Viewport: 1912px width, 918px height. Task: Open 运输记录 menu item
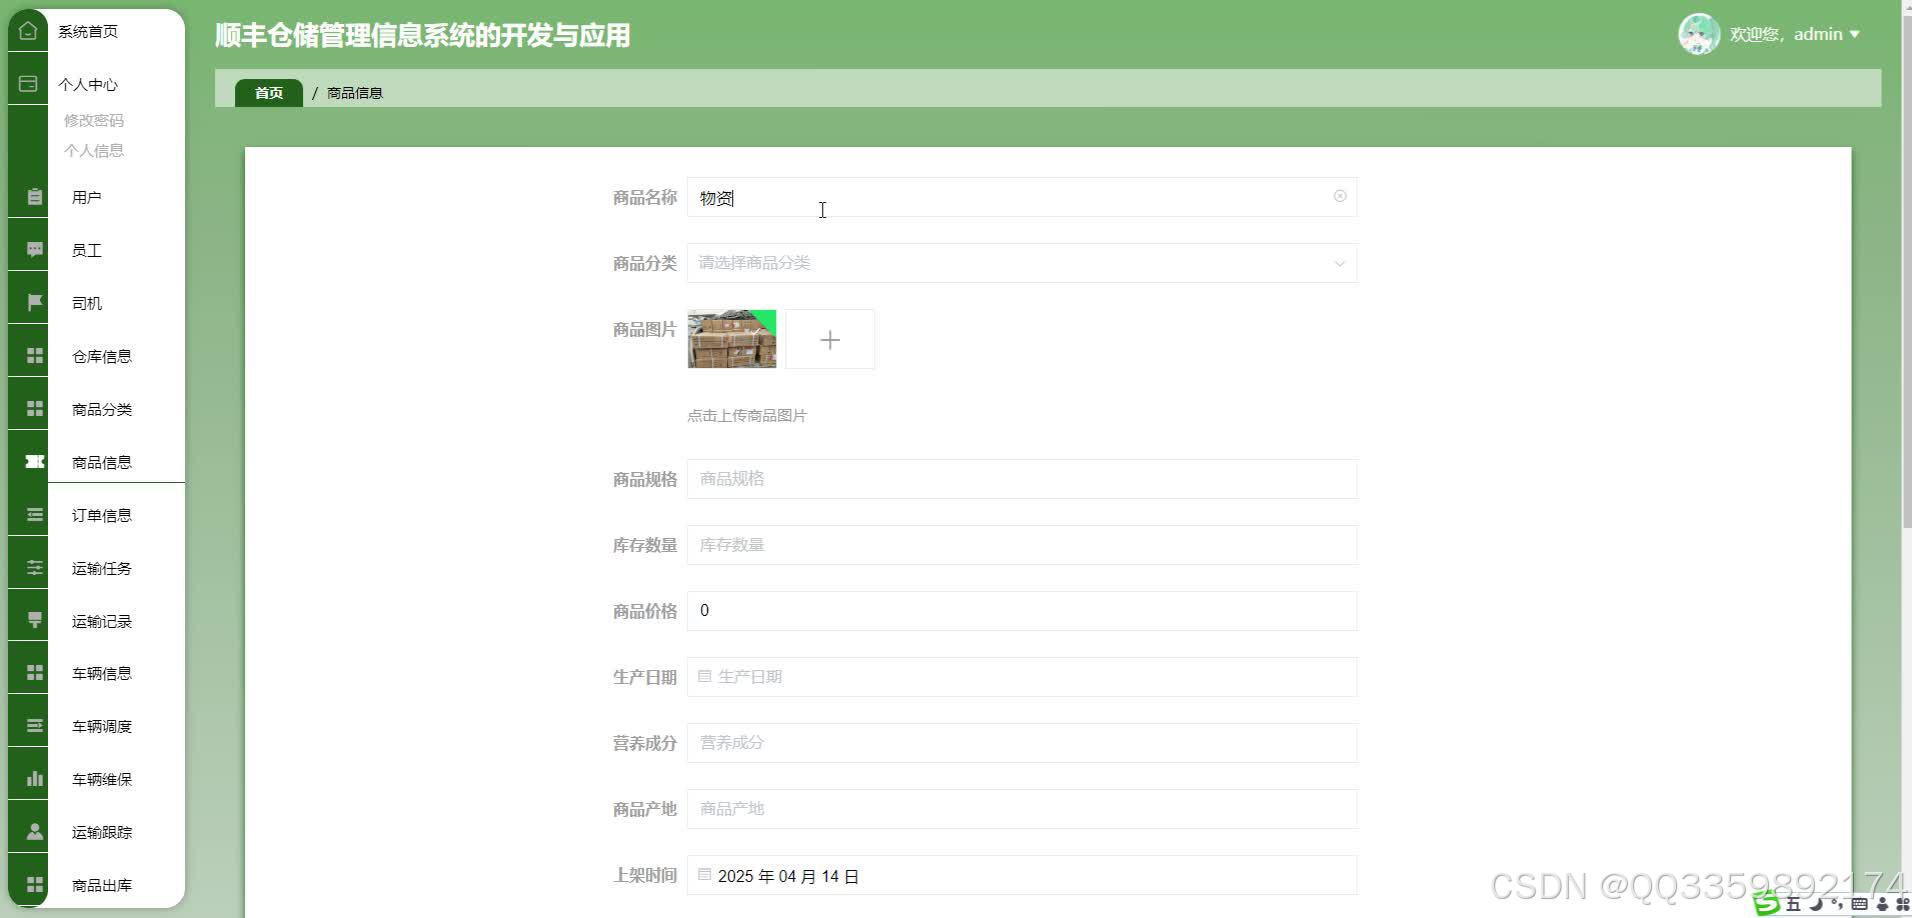102,621
